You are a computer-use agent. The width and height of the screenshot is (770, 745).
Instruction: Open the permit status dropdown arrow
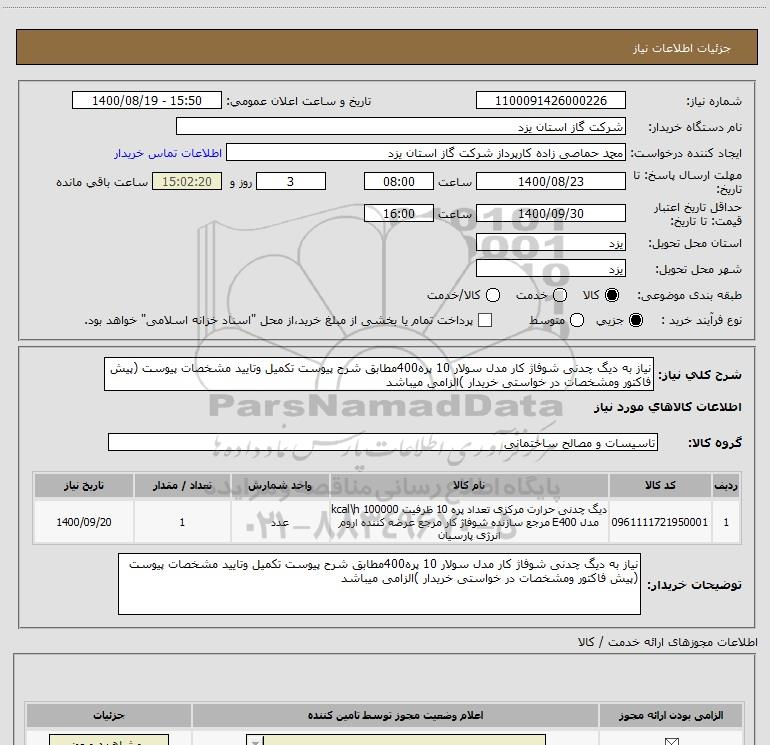(x=255, y=741)
